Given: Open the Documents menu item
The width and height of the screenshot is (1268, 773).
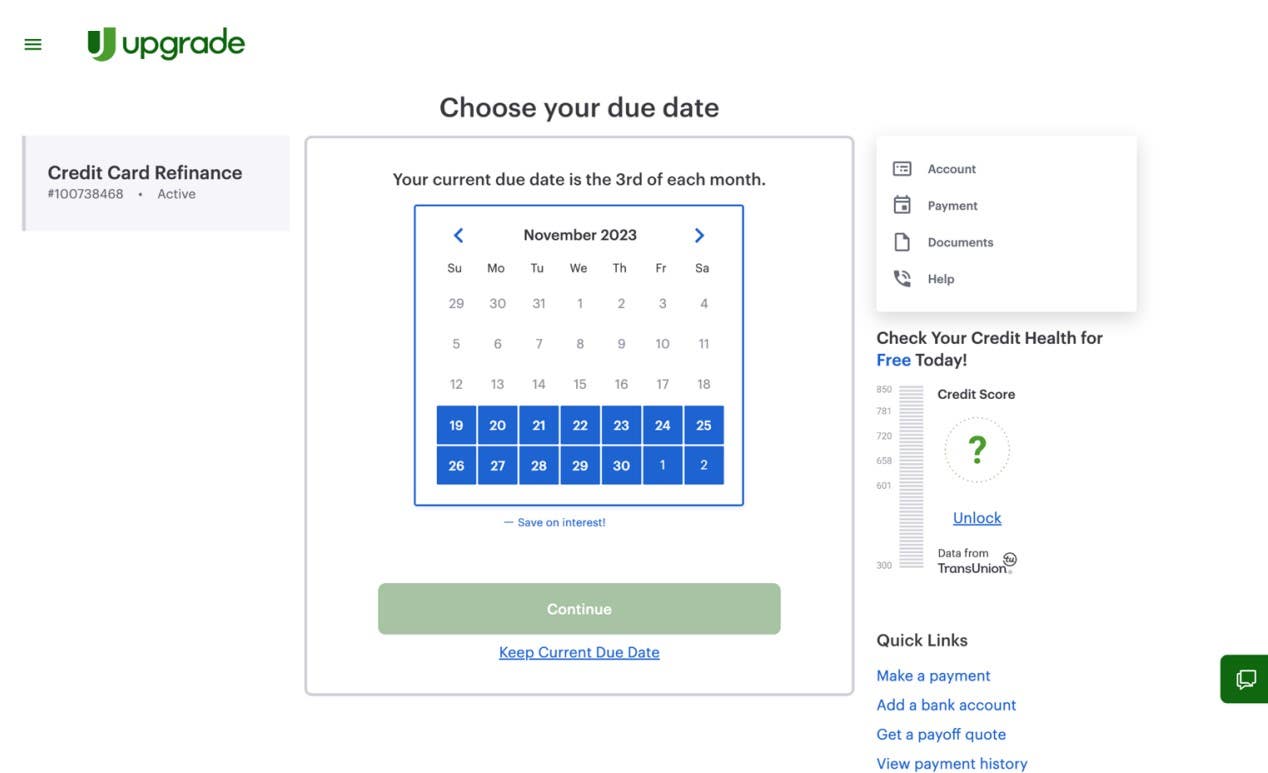Looking at the screenshot, I should 960,242.
